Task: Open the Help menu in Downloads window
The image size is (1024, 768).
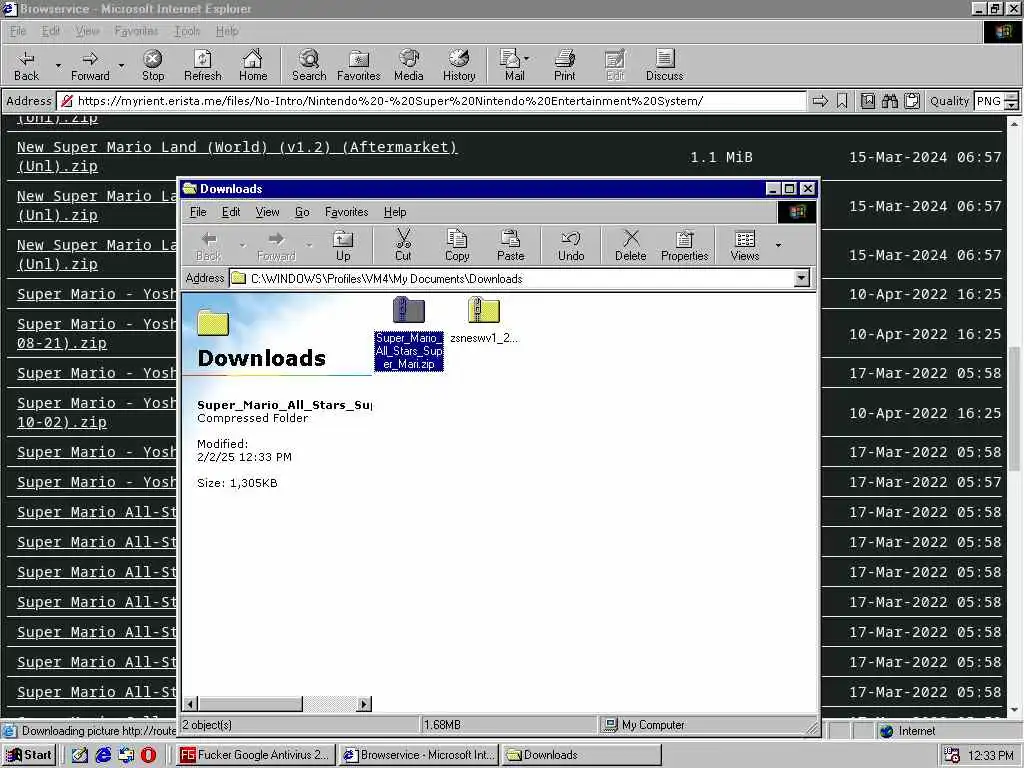Action: pyautogui.click(x=395, y=212)
